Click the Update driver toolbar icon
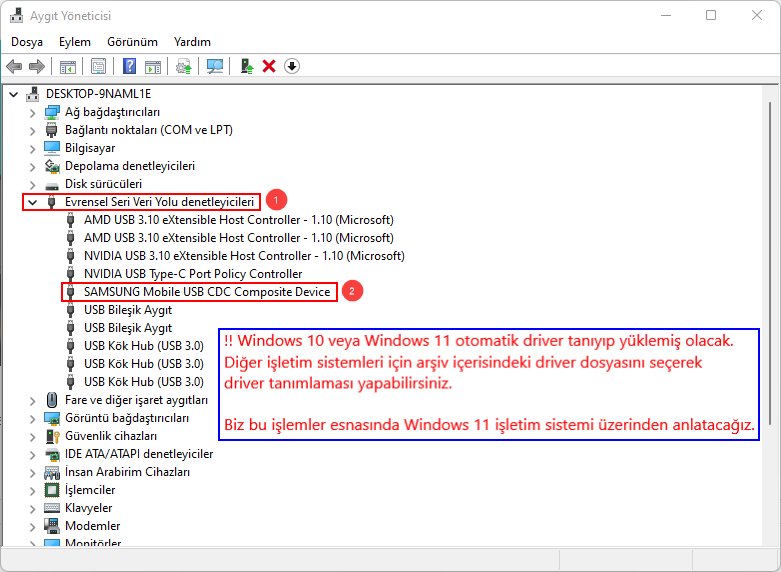Viewport: 781px width, 572px height. pyautogui.click(x=184, y=66)
